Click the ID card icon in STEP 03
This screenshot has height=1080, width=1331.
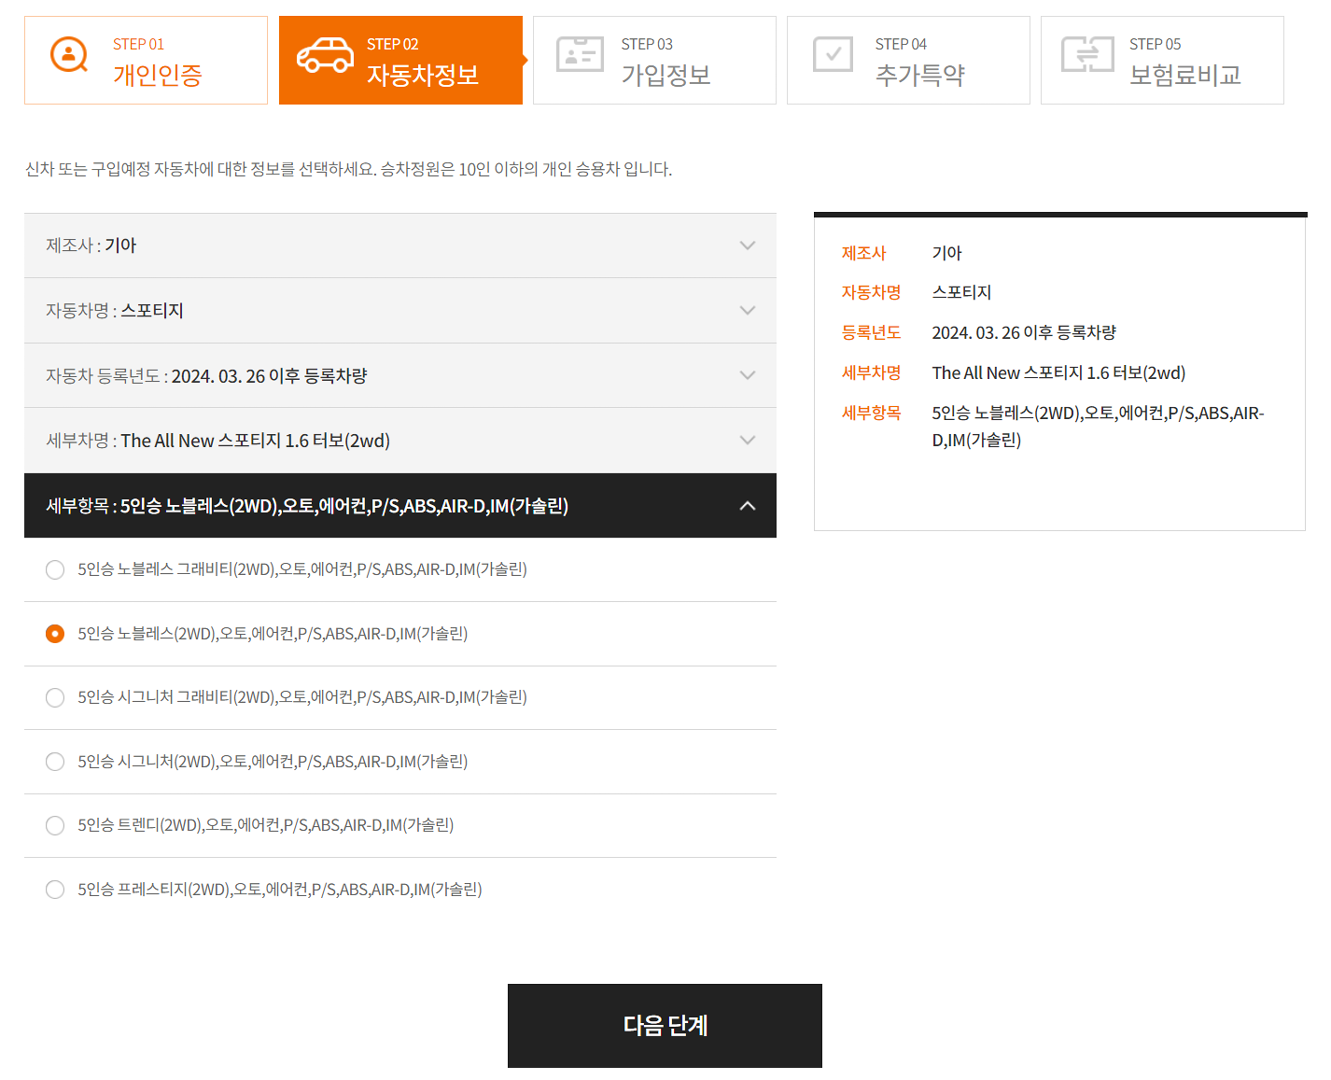tap(579, 54)
